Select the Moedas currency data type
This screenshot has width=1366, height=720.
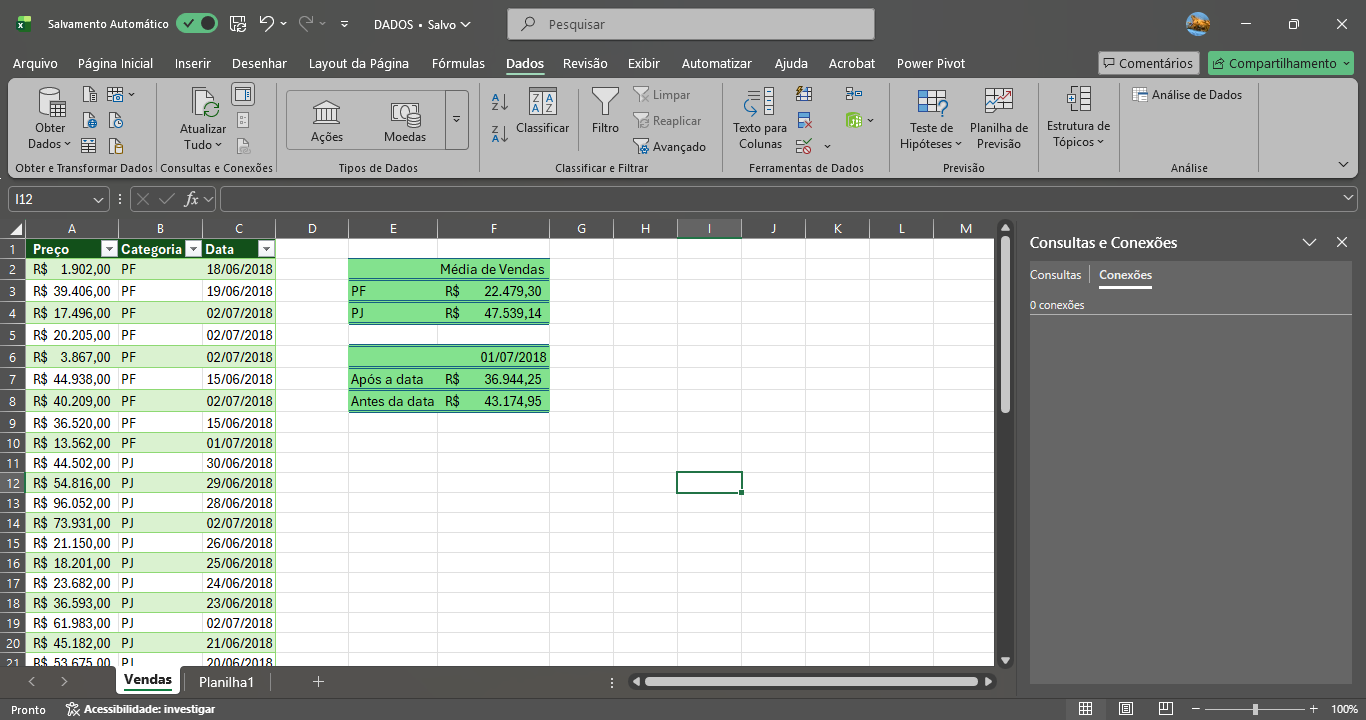tap(405, 120)
